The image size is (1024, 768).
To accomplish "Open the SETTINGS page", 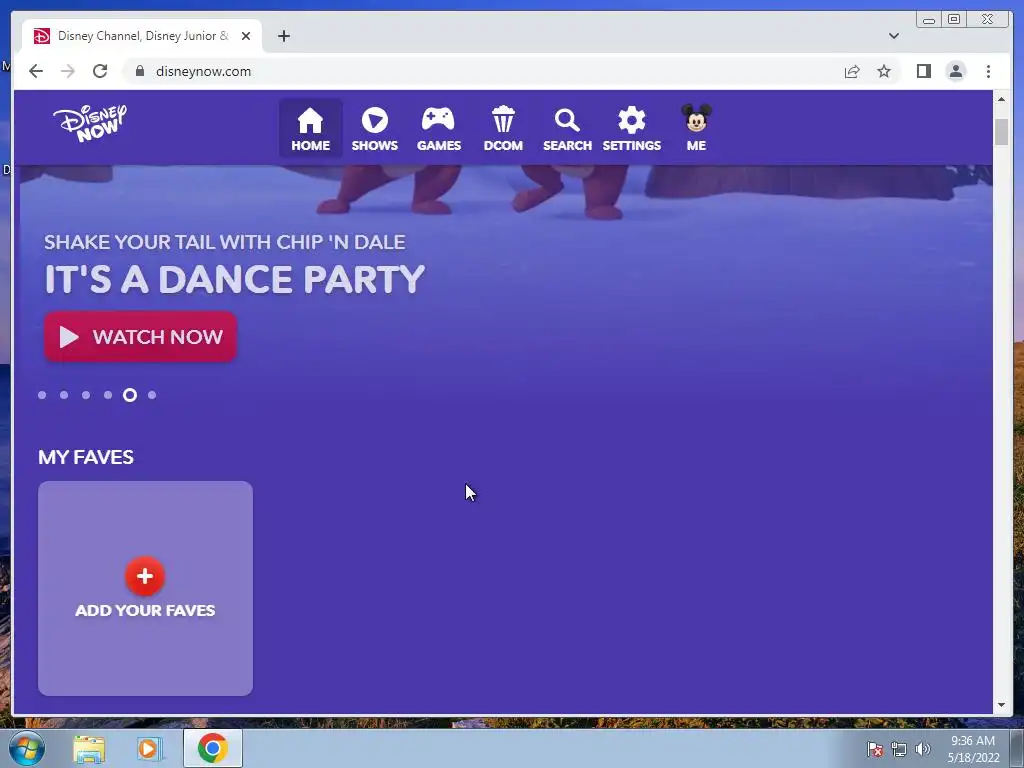I will tap(632, 128).
